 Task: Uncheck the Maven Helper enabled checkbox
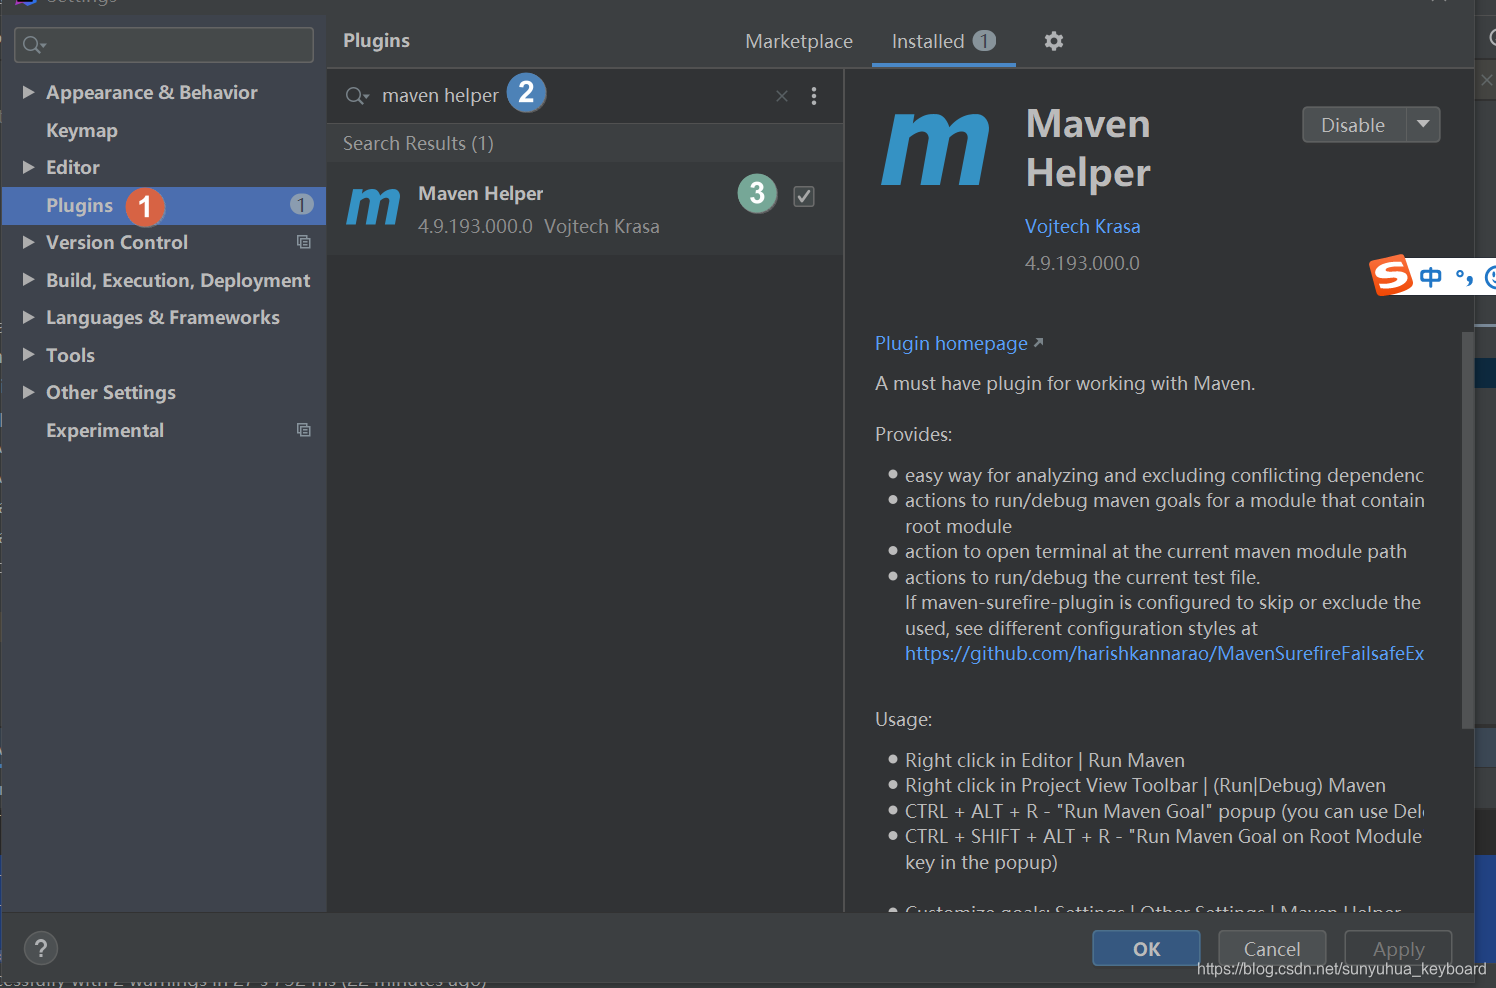tap(804, 196)
